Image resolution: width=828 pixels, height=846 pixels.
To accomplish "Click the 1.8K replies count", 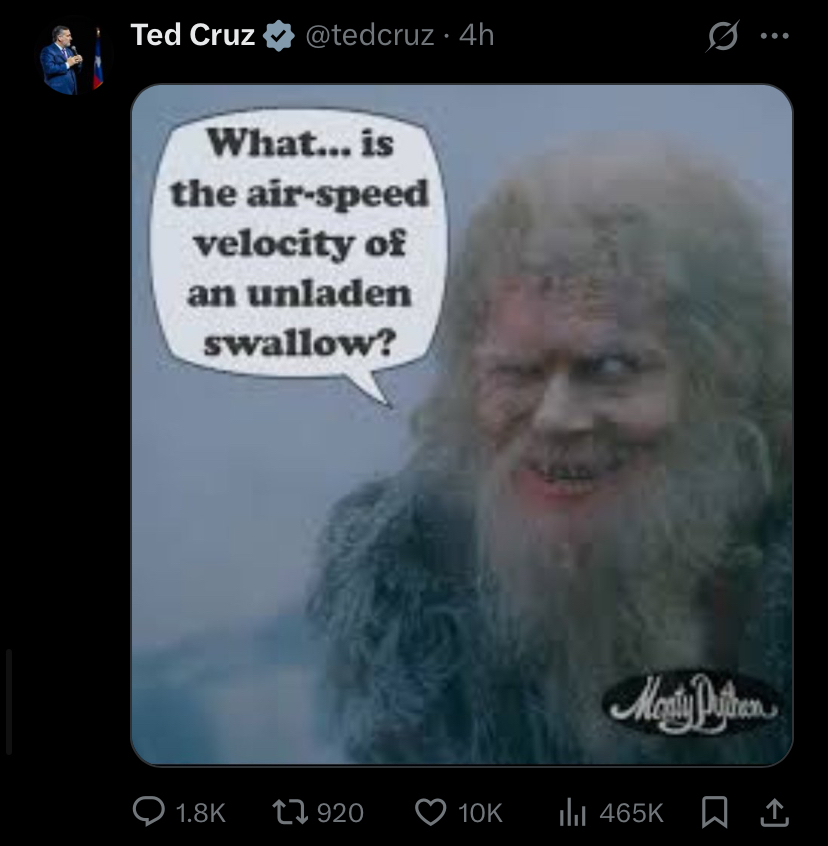I will pyautogui.click(x=201, y=813).
